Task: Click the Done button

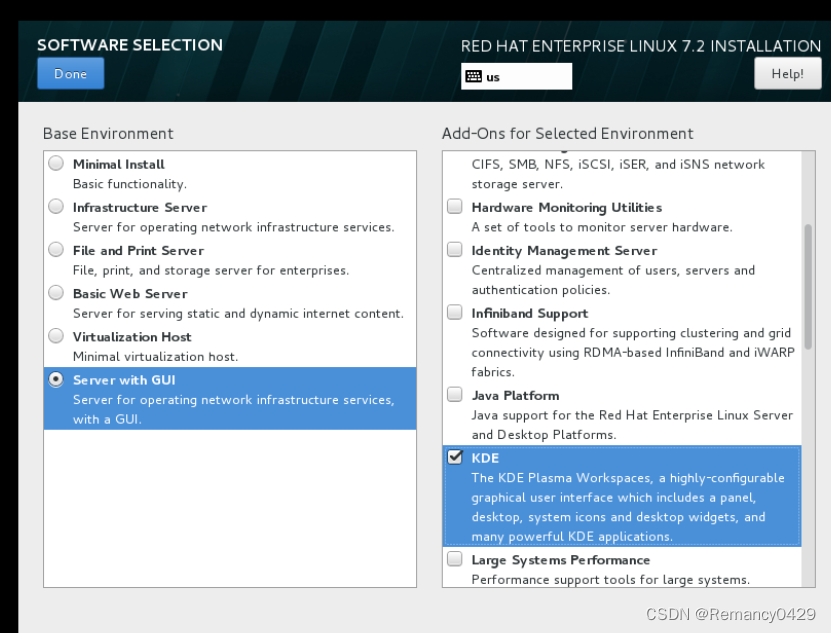Action: 70,73
